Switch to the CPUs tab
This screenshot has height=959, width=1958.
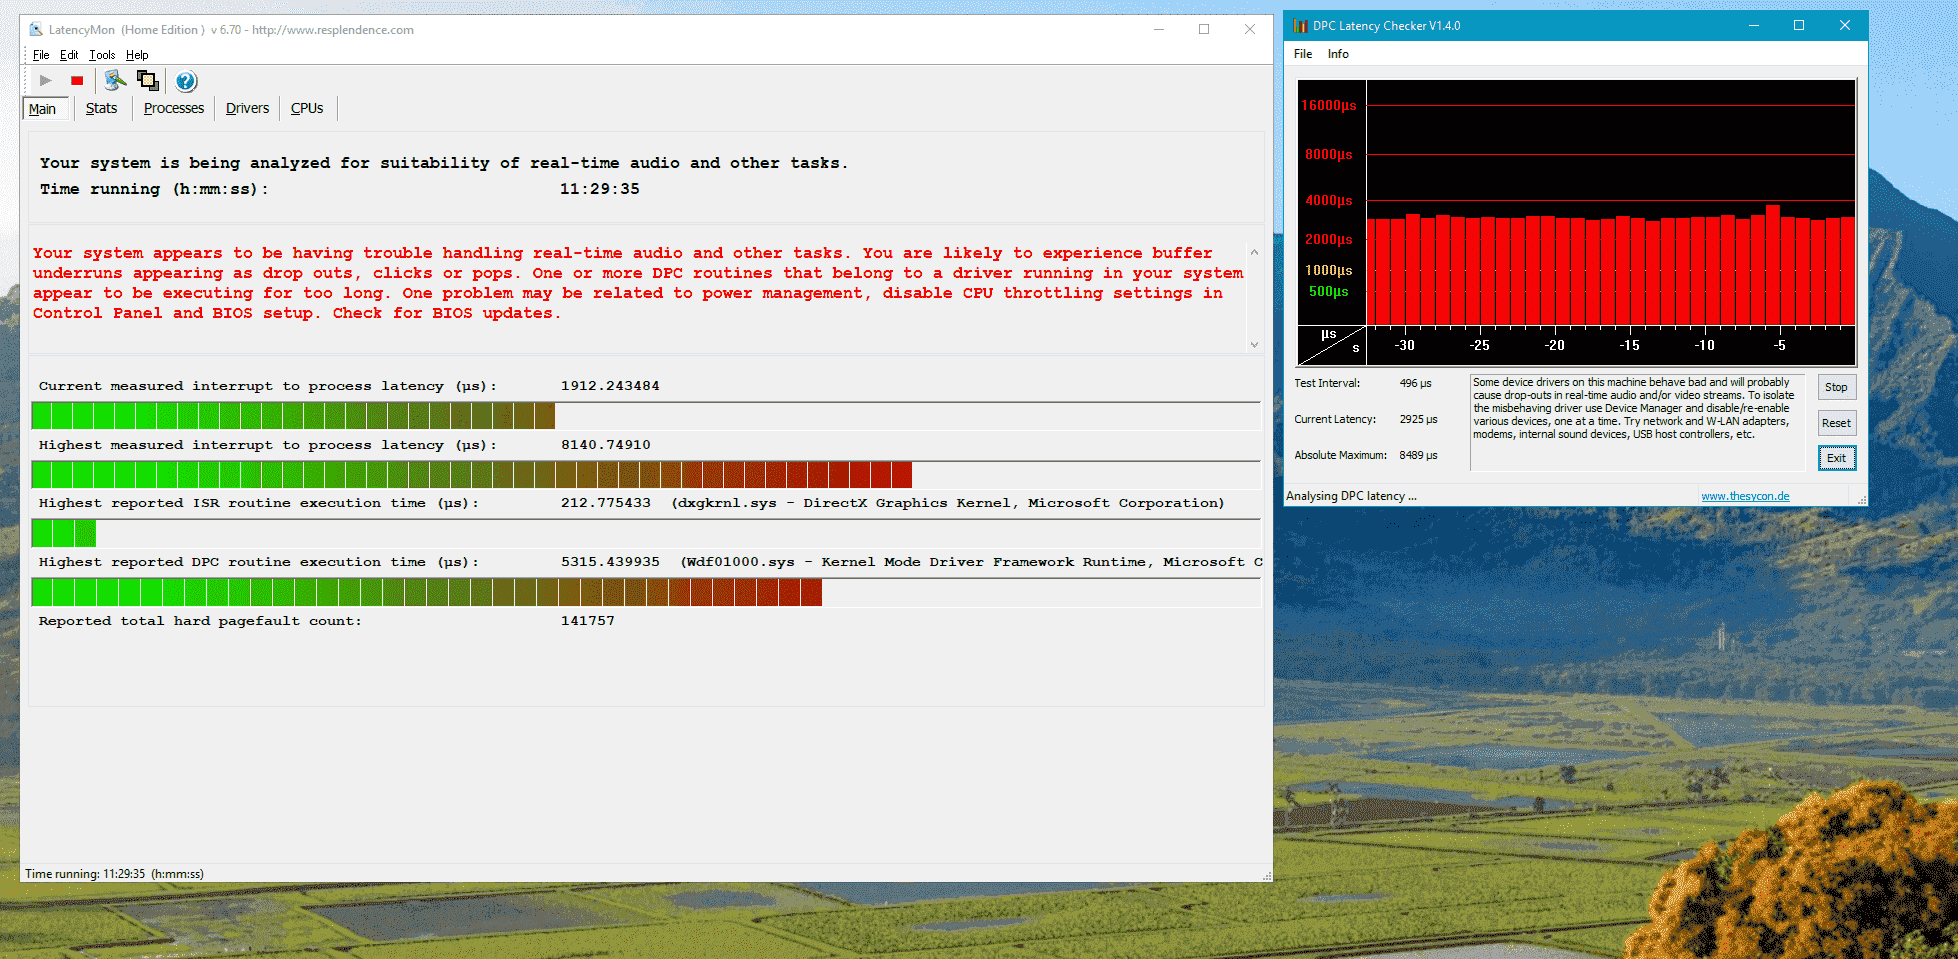[307, 108]
